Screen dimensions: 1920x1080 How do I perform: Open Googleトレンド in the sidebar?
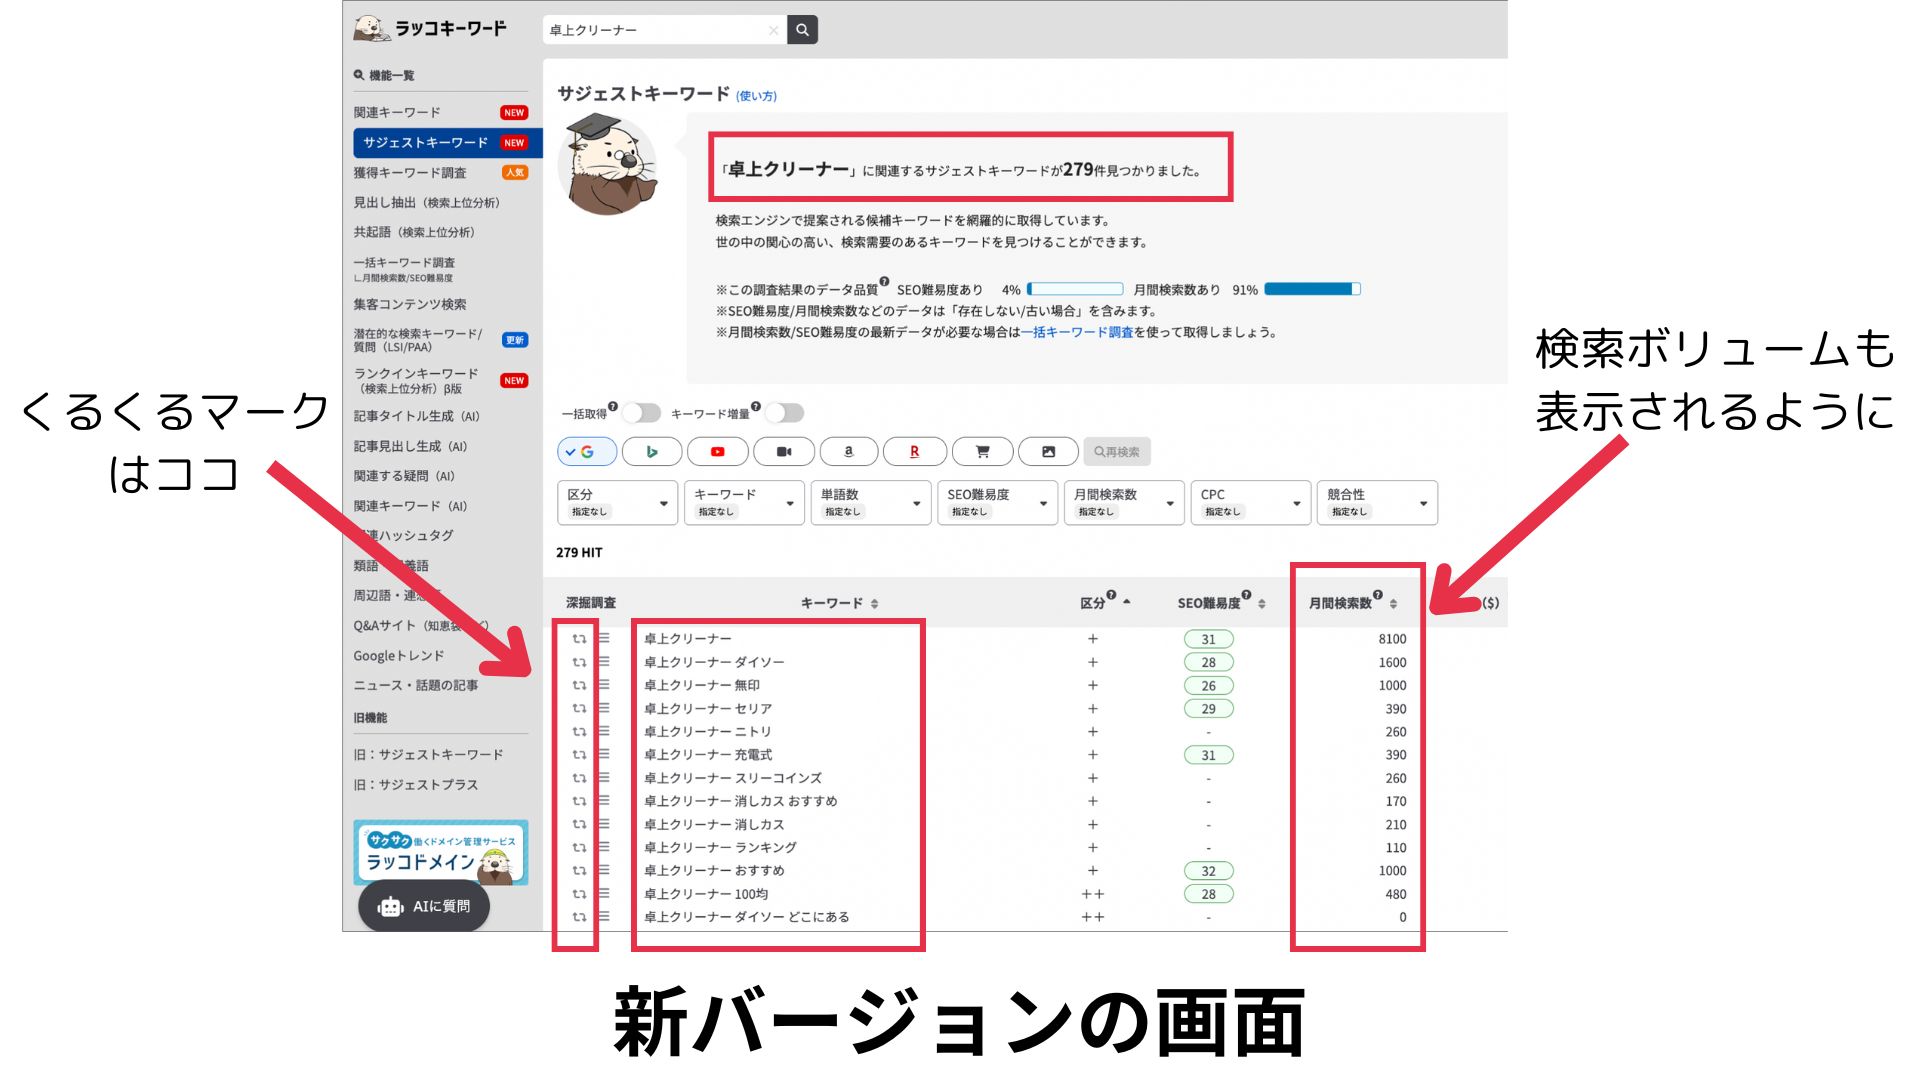tap(398, 656)
